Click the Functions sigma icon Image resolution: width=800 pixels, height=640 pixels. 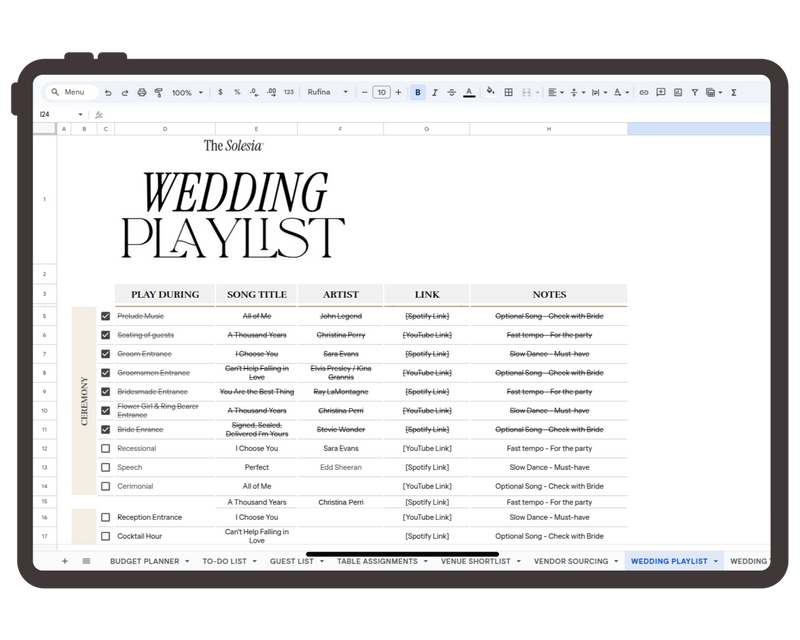pyautogui.click(x=734, y=92)
